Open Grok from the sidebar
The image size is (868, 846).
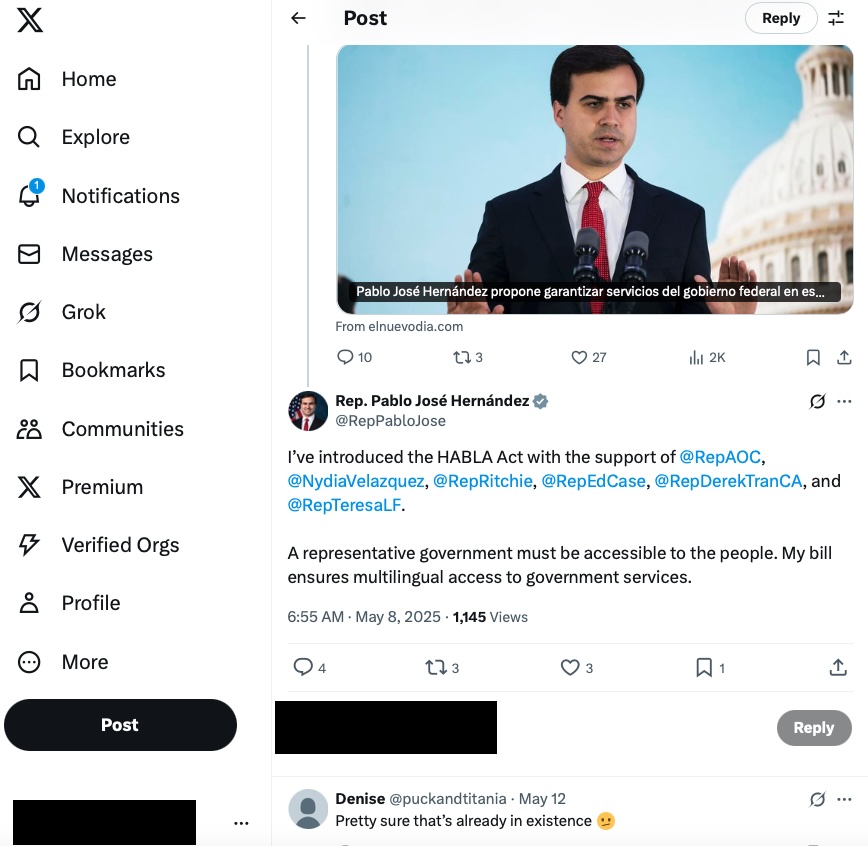61,312
